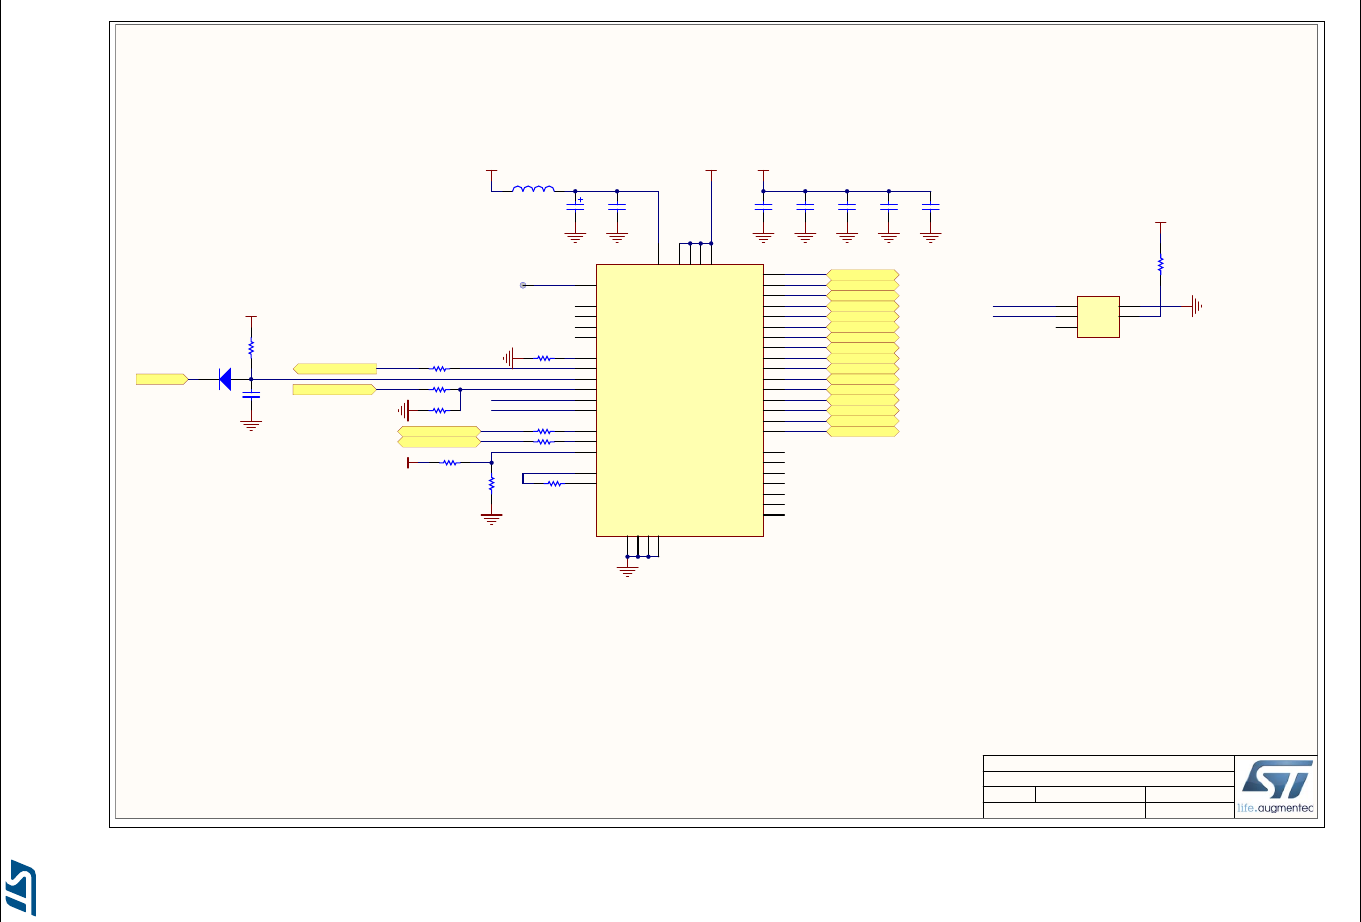1361x922 pixels.
Task: Select the capacitor below the diode node
Action: [x=251, y=395]
